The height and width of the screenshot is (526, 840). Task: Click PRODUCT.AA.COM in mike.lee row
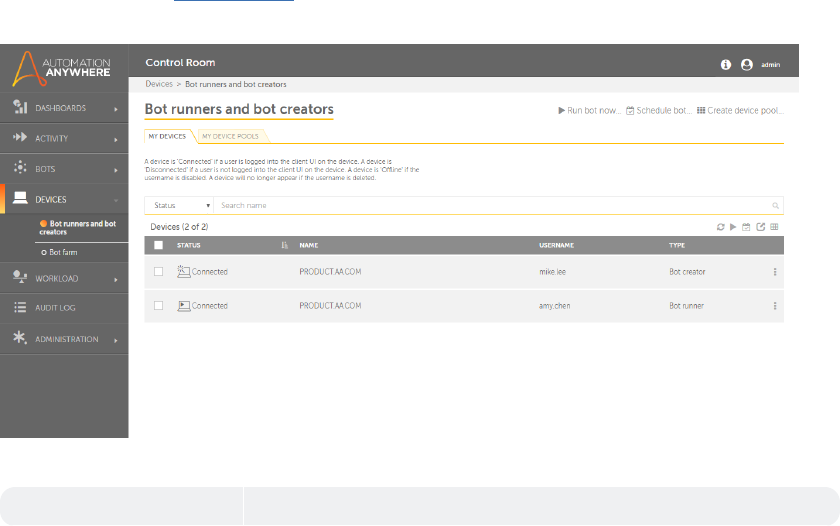click(x=330, y=272)
